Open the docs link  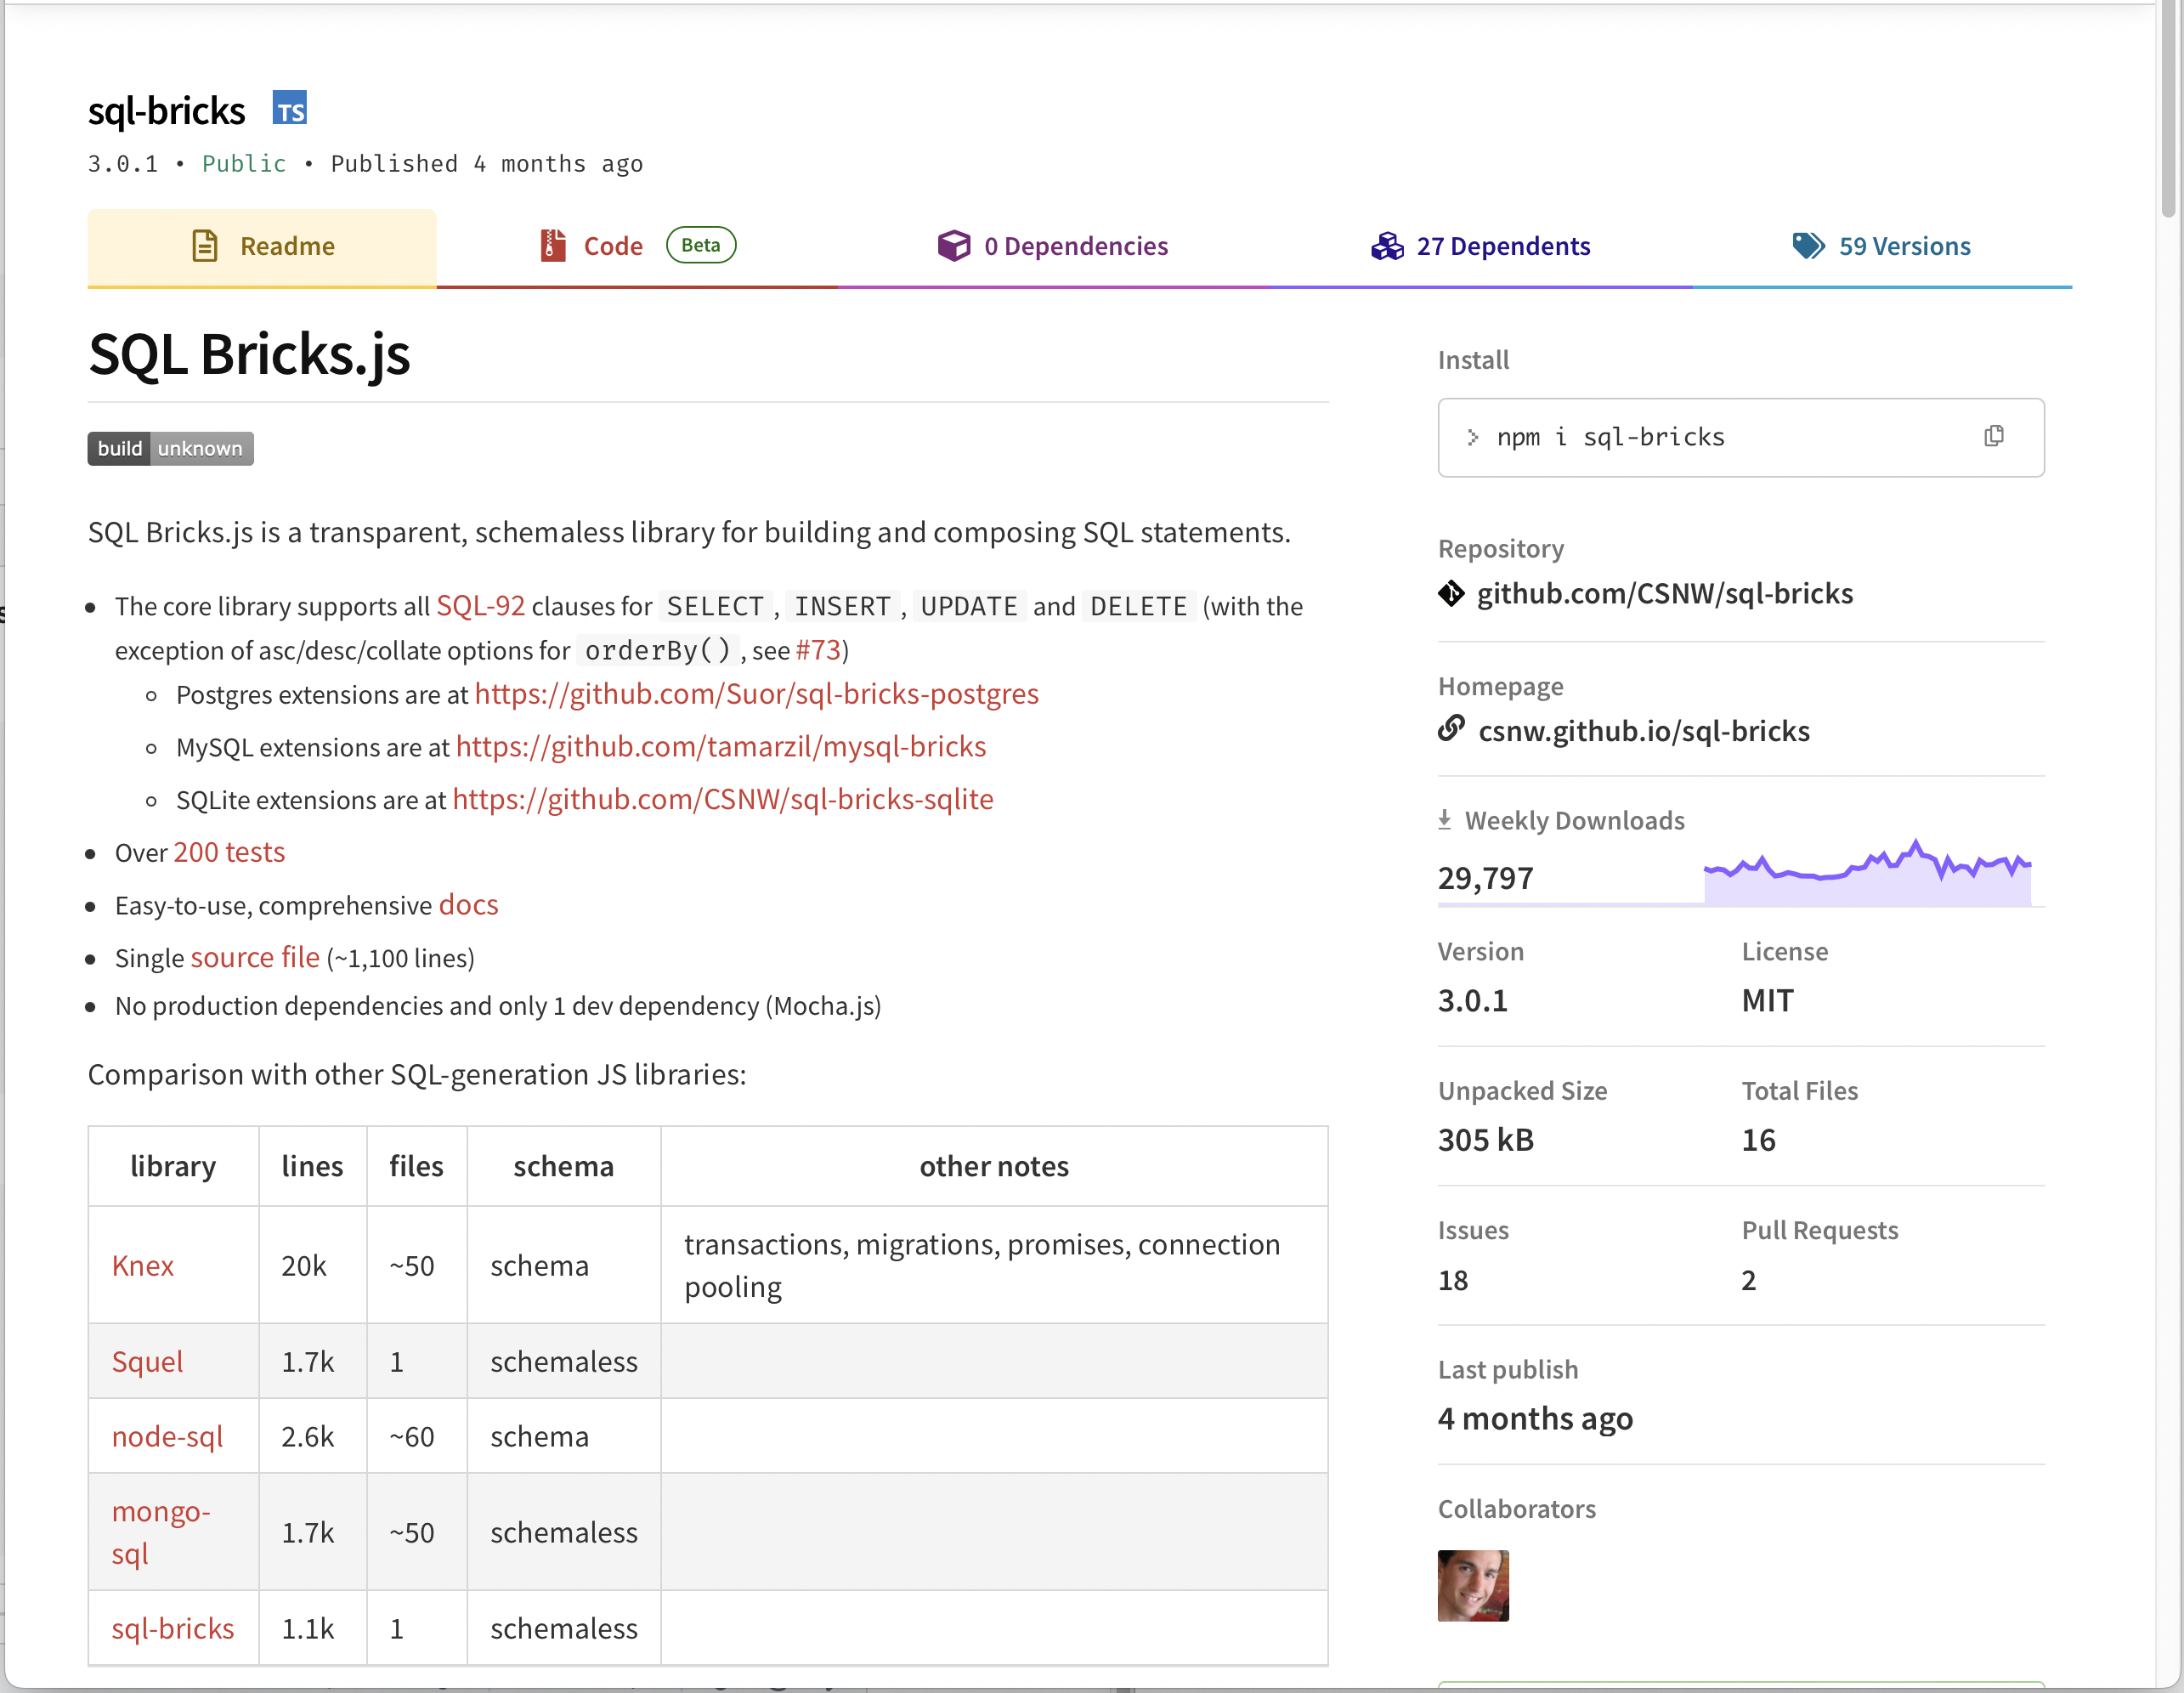pyautogui.click(x=469, y=905)
